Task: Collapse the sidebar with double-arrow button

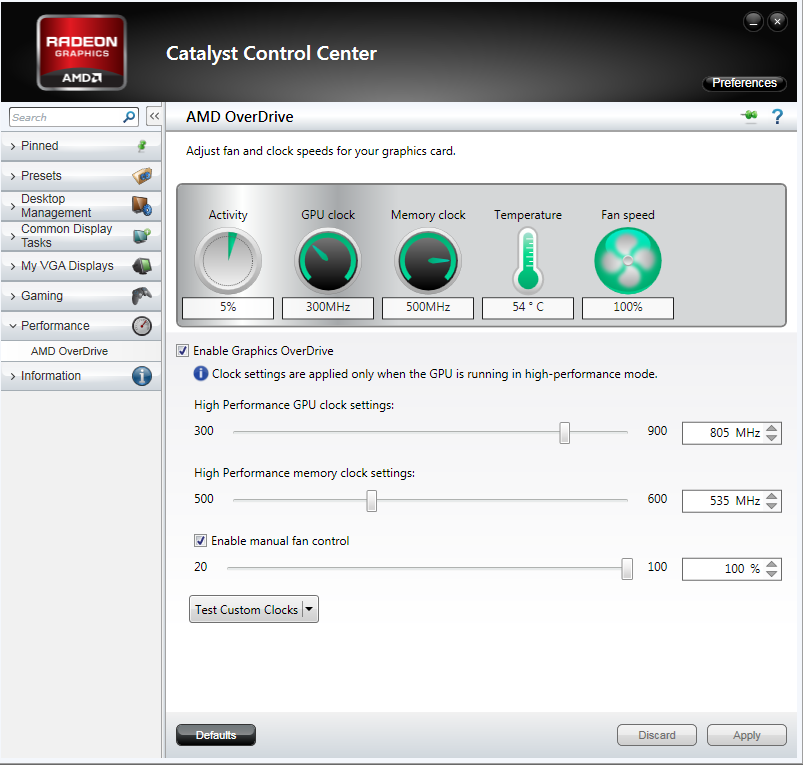Action: tap(154, 116)
